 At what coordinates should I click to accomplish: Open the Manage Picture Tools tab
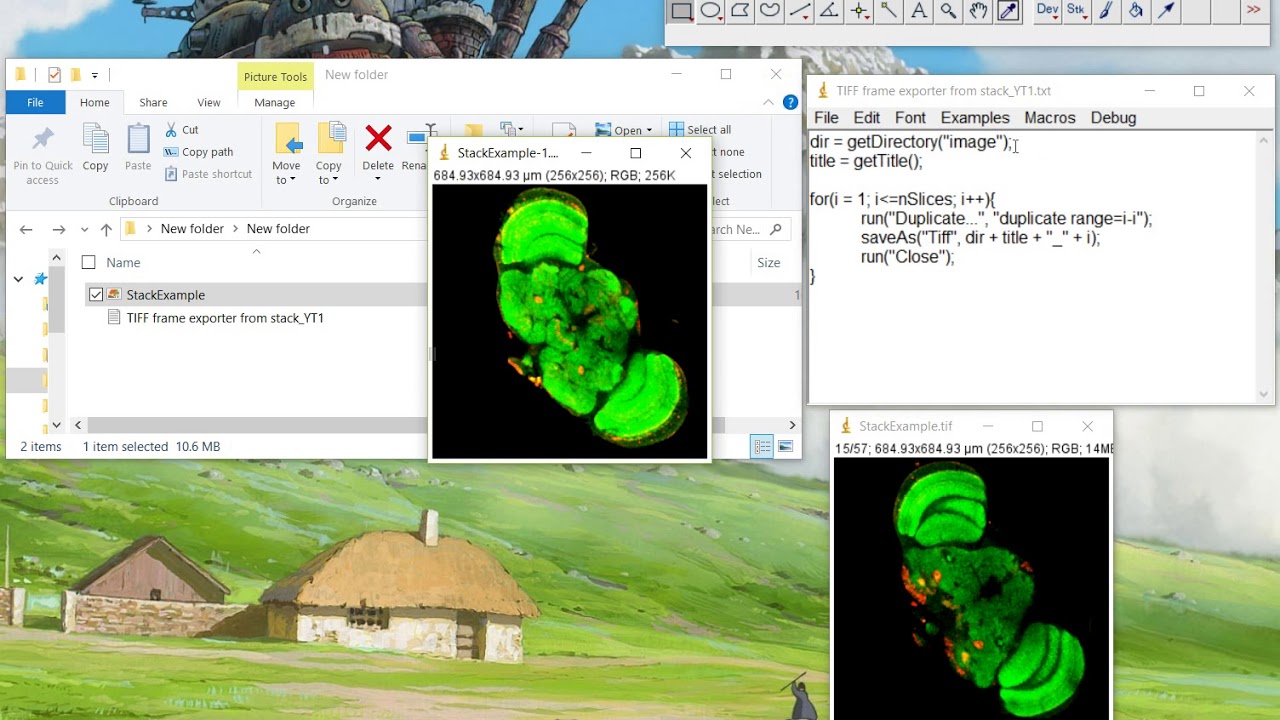click(x=274, y=102)
